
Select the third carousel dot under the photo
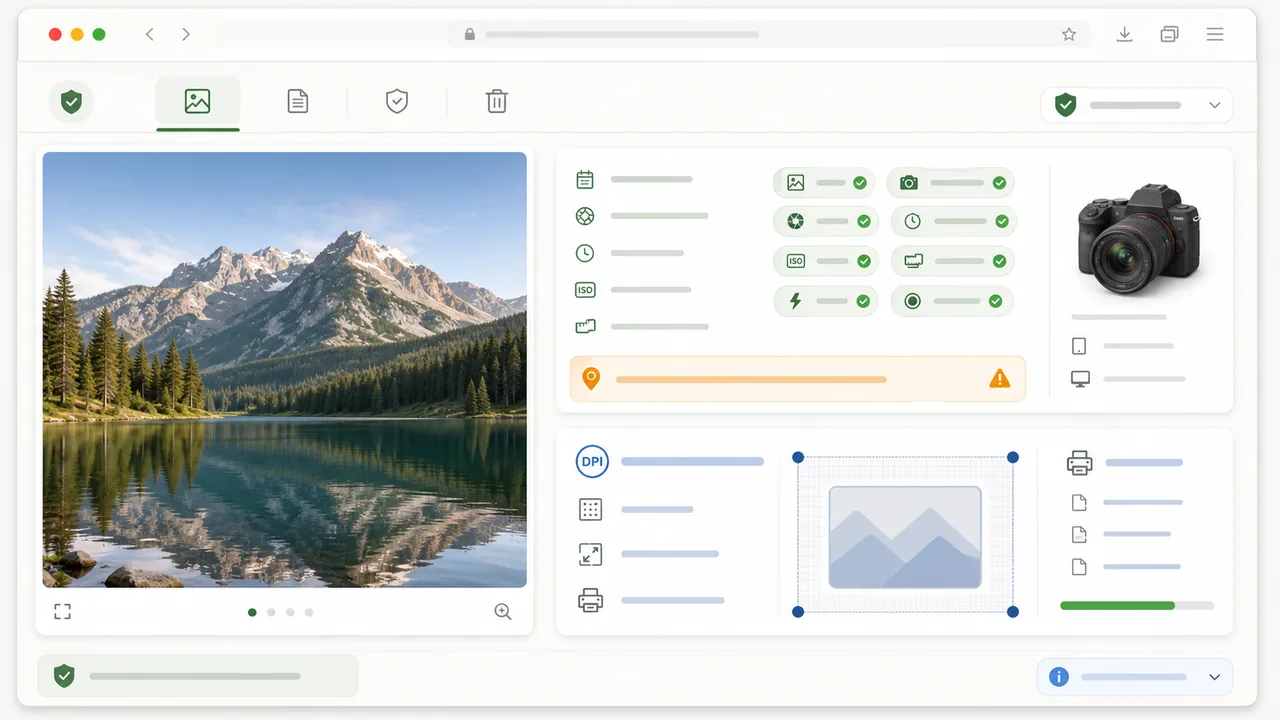290,612
